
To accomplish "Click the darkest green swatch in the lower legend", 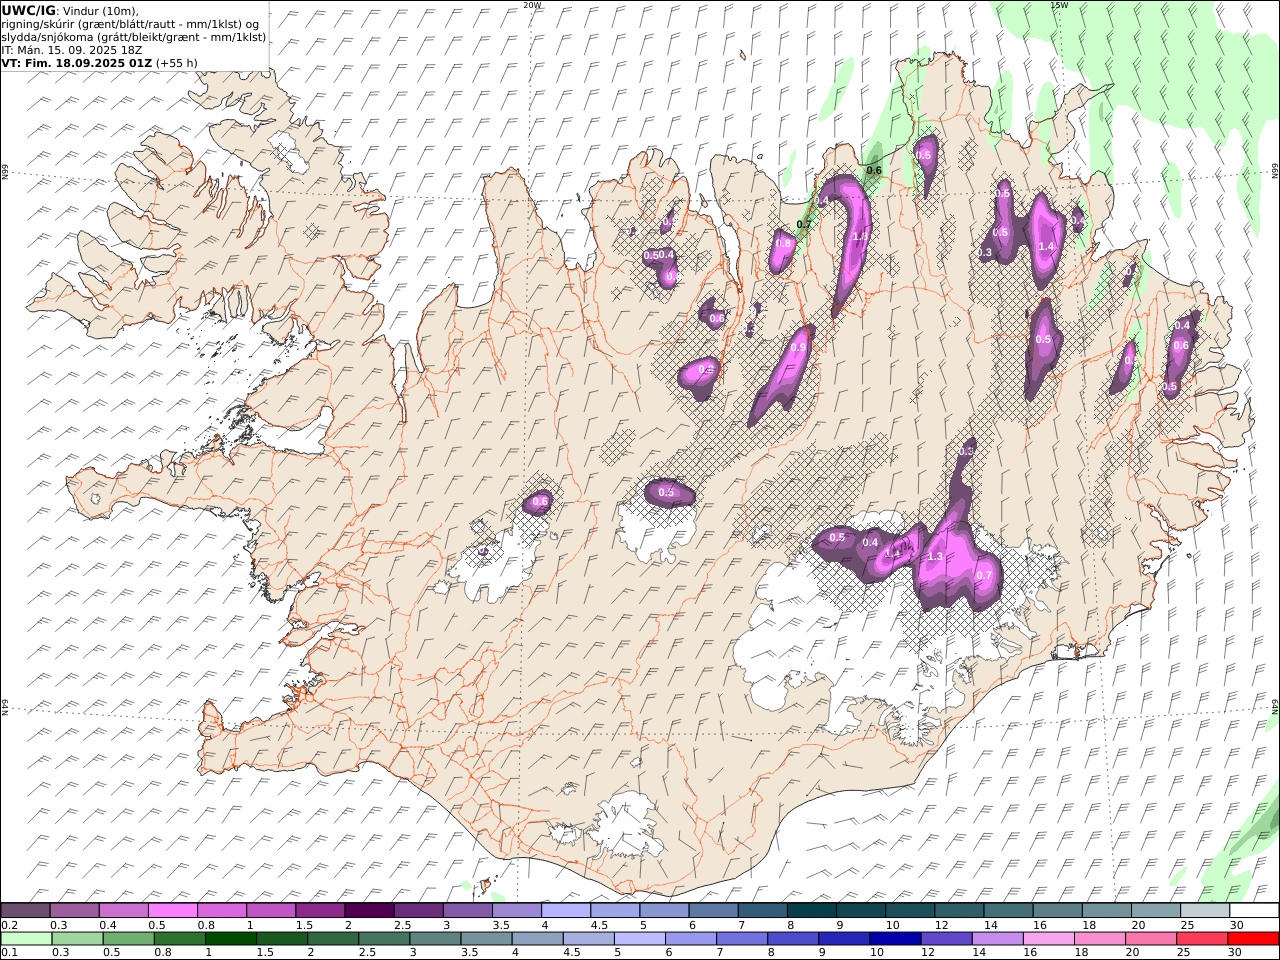I will tap(231, 939).
